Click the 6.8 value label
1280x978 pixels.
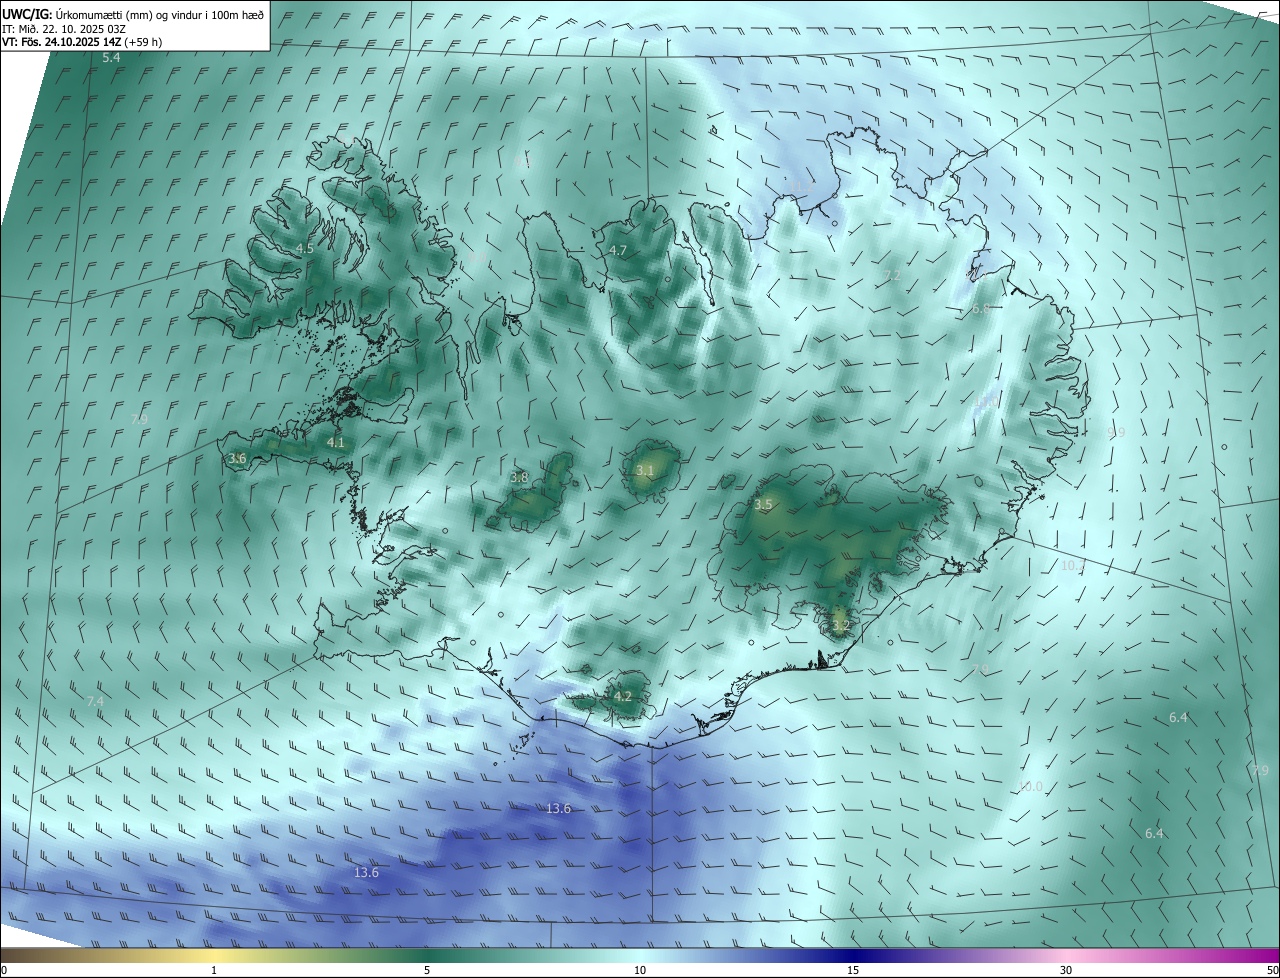[x=981, y=309]
